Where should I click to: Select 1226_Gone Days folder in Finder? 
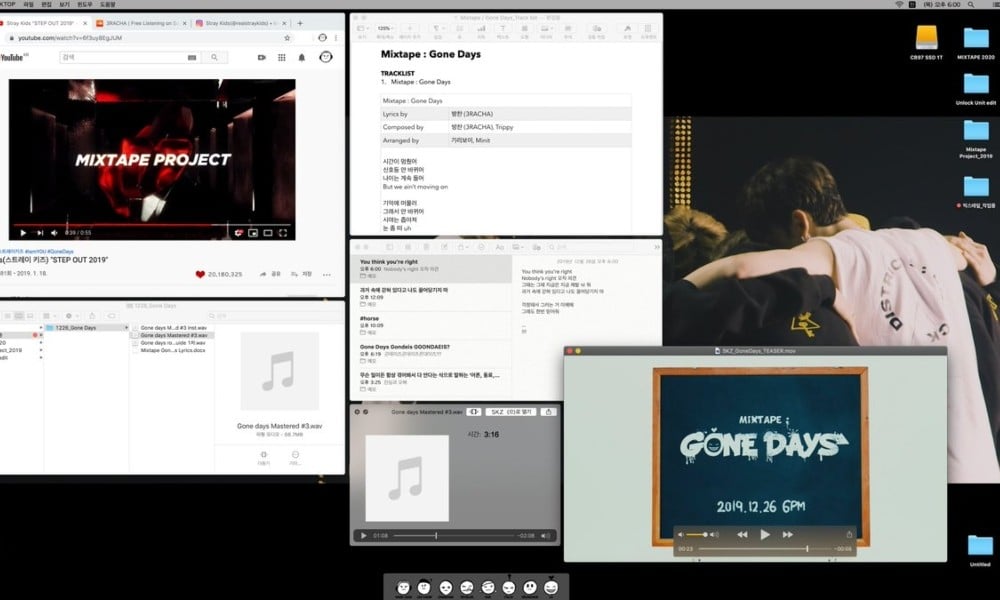[86, 328]
